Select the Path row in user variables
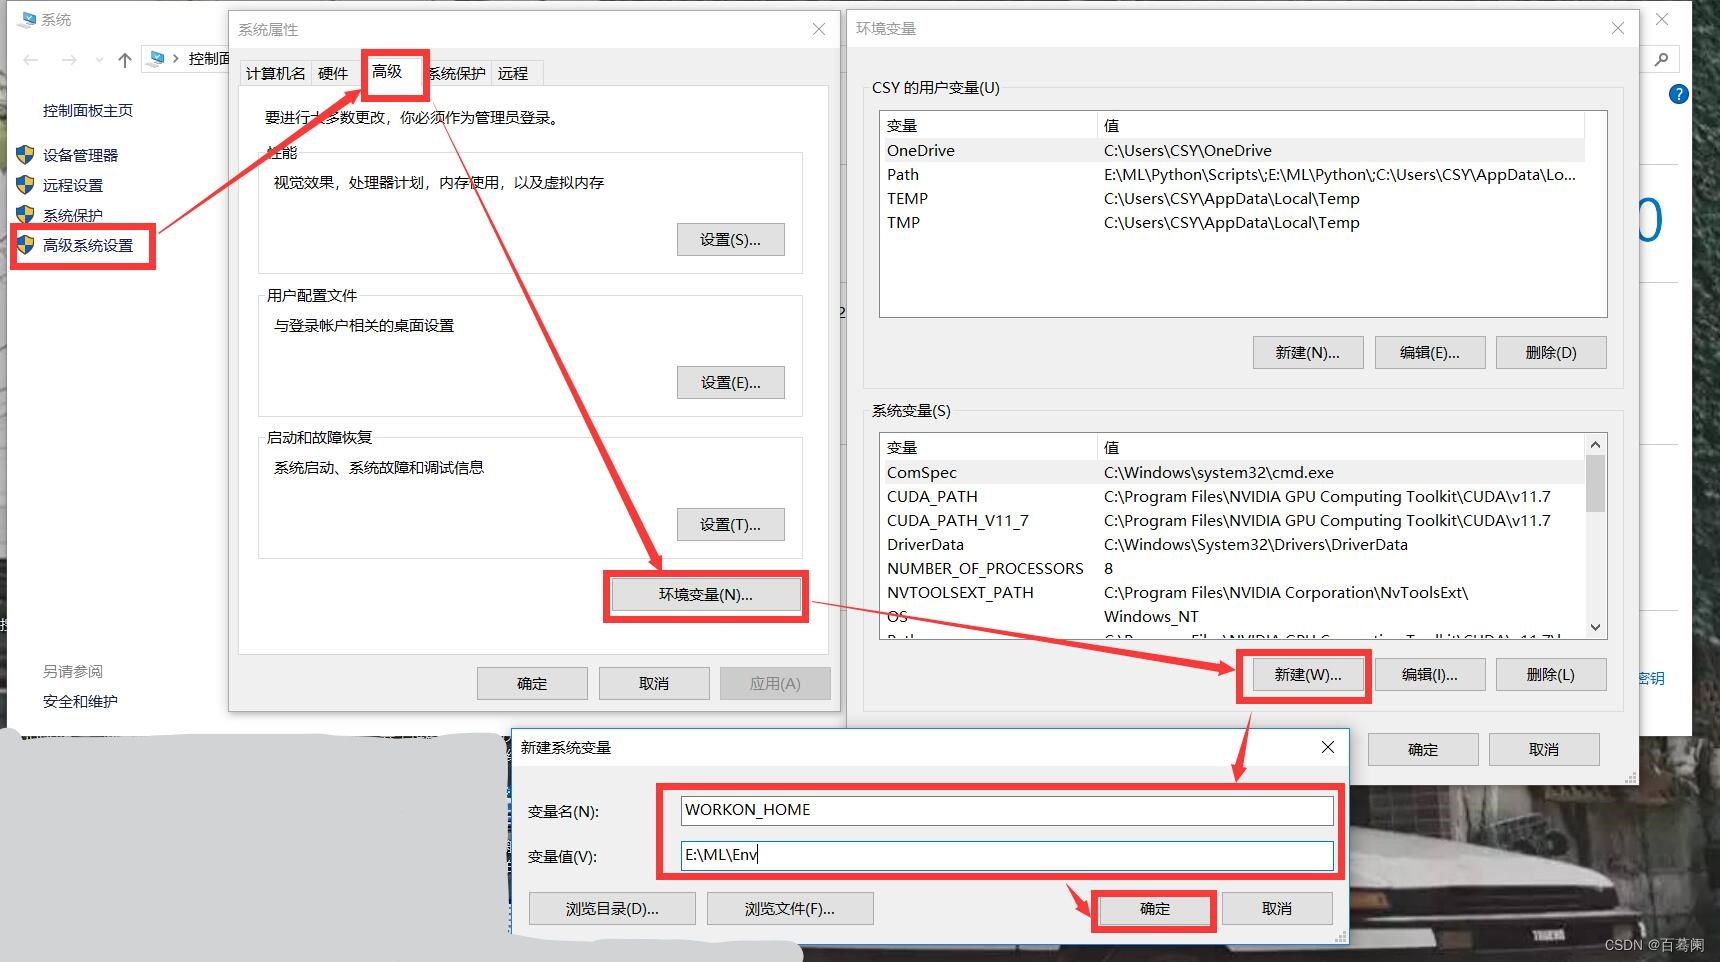The image size is (1720, 962). point(1000,174)
